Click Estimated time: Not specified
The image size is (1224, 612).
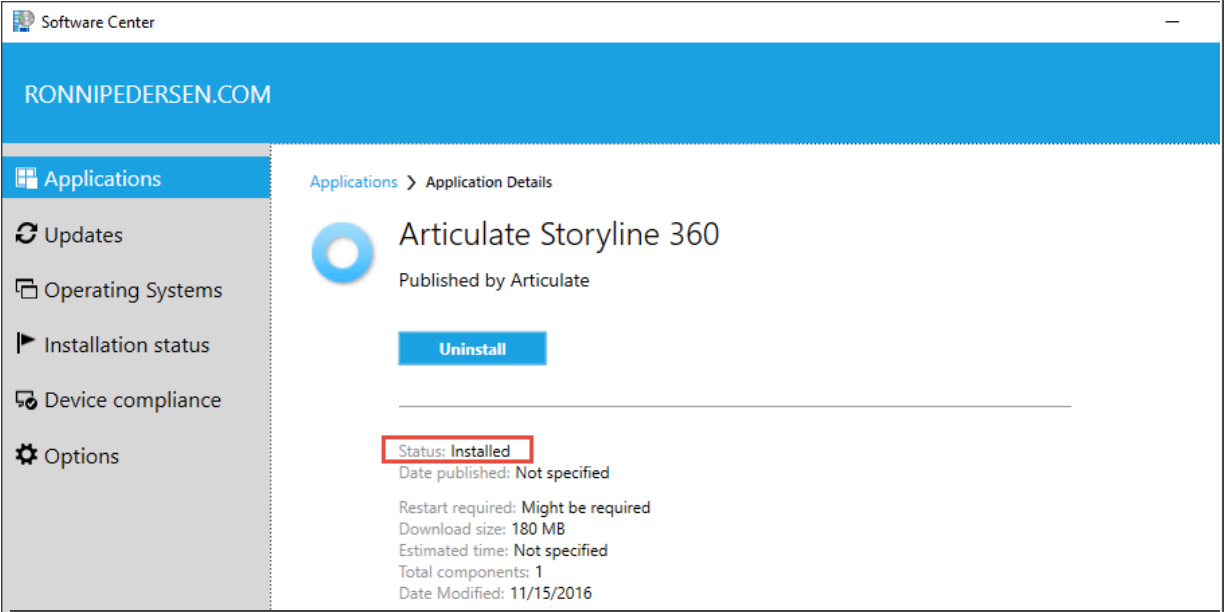[x=503, y=551]
